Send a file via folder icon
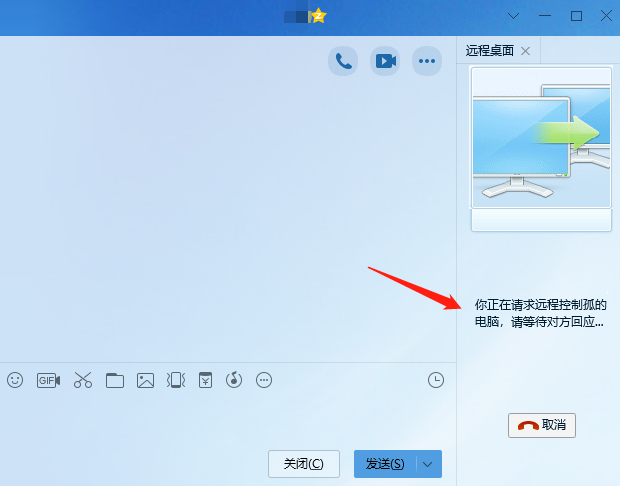Viewport: 620px width, 486px height. pos(115,380)
